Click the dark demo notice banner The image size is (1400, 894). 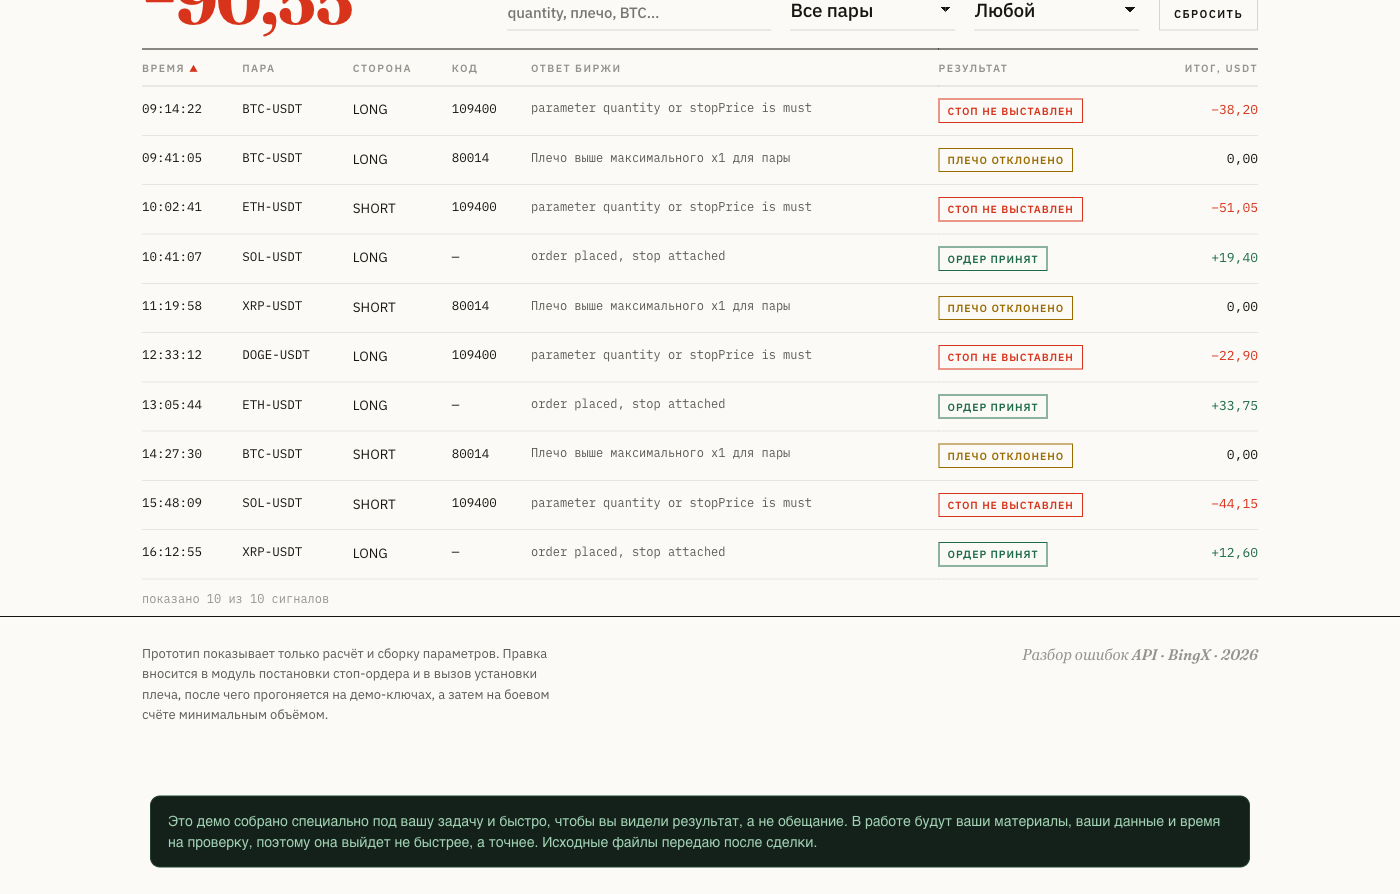(x=700, y=832)
